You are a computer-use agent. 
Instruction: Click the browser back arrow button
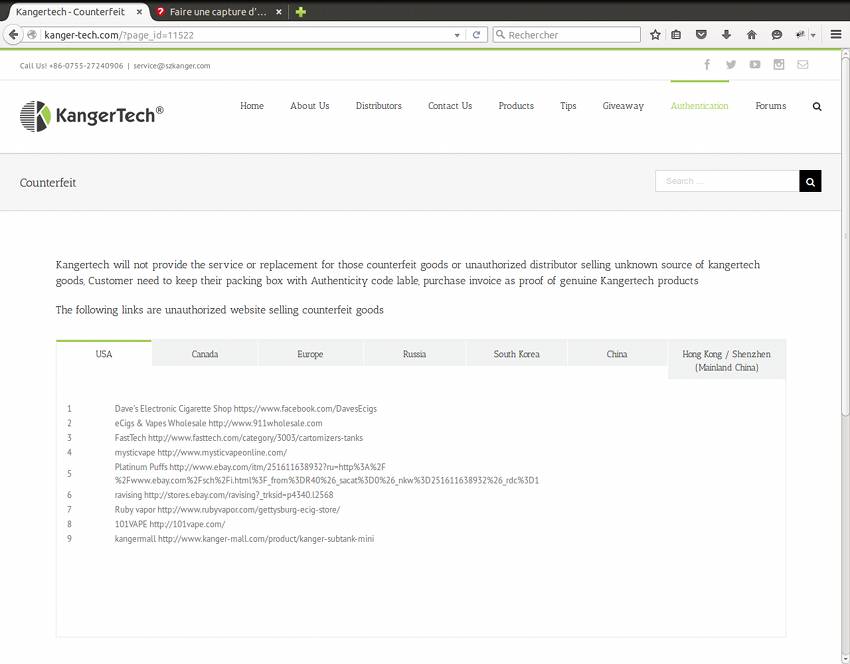[x=13, y=35]
